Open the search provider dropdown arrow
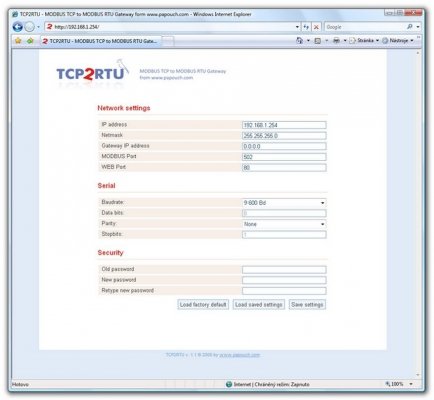The width and height of the screenshot is (434, 400). tap(418, 27)
